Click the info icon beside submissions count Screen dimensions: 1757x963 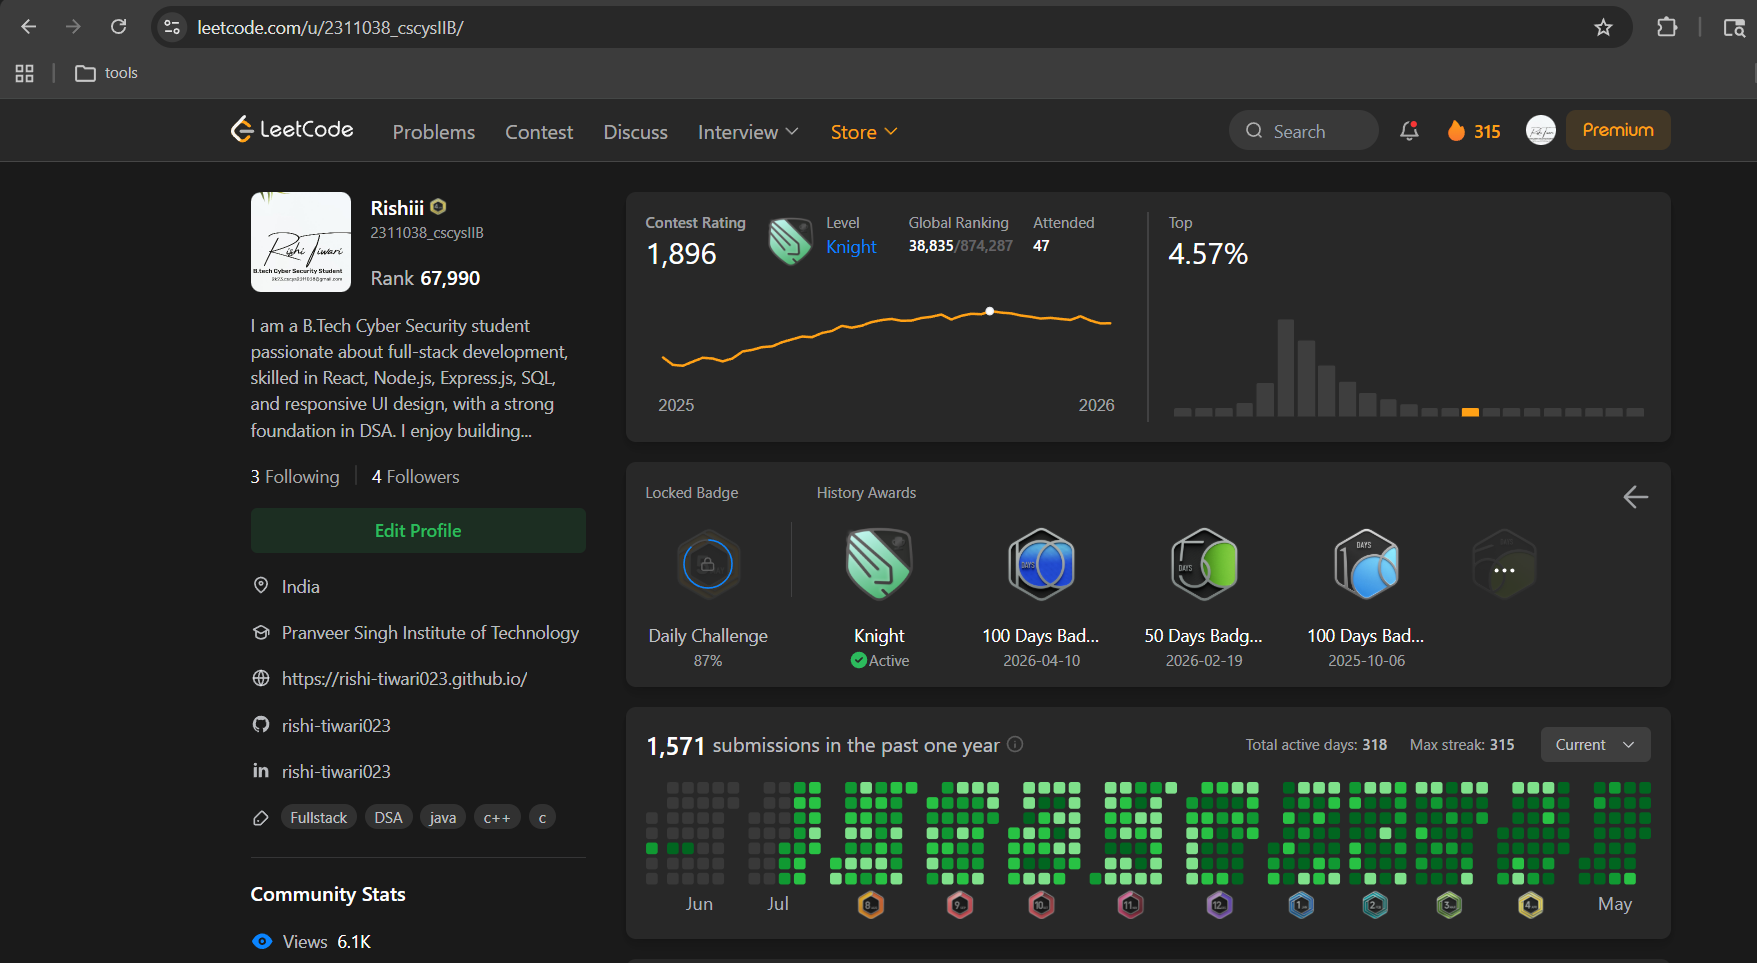(x=1015, y=744)
